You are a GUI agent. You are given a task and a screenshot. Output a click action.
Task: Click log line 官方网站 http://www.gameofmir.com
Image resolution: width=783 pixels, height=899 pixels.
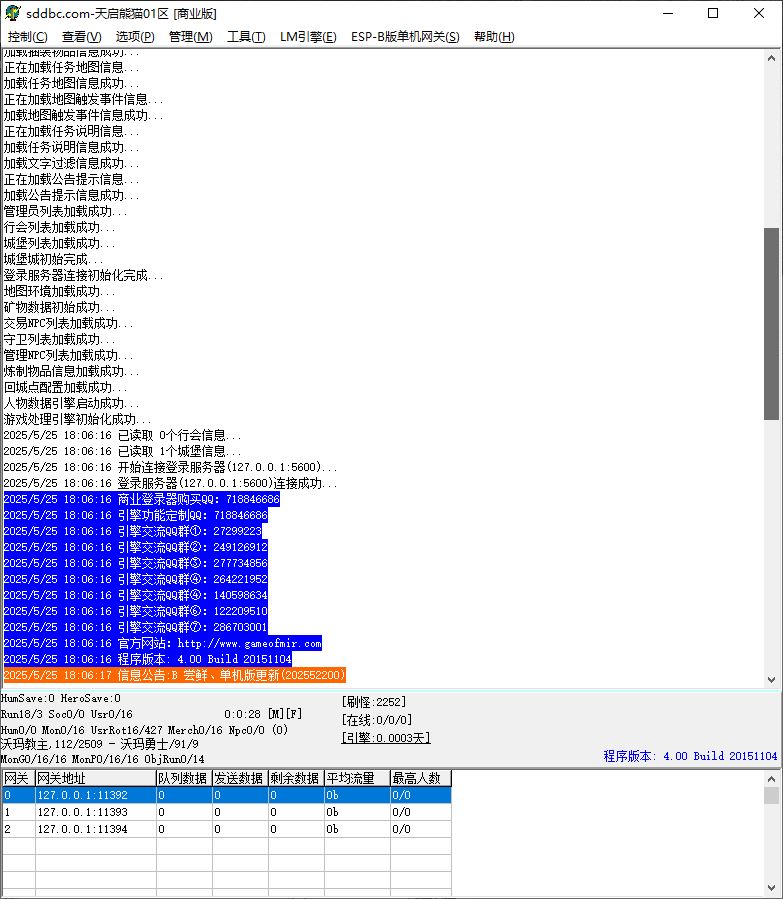[163, 643]
